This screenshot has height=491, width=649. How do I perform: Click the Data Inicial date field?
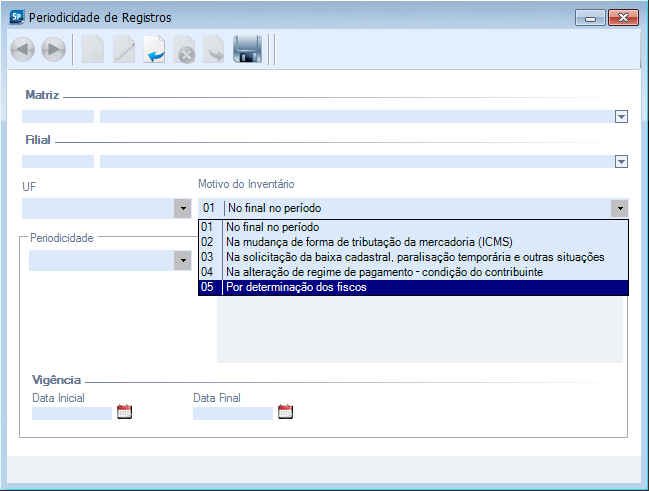(72, 413)
